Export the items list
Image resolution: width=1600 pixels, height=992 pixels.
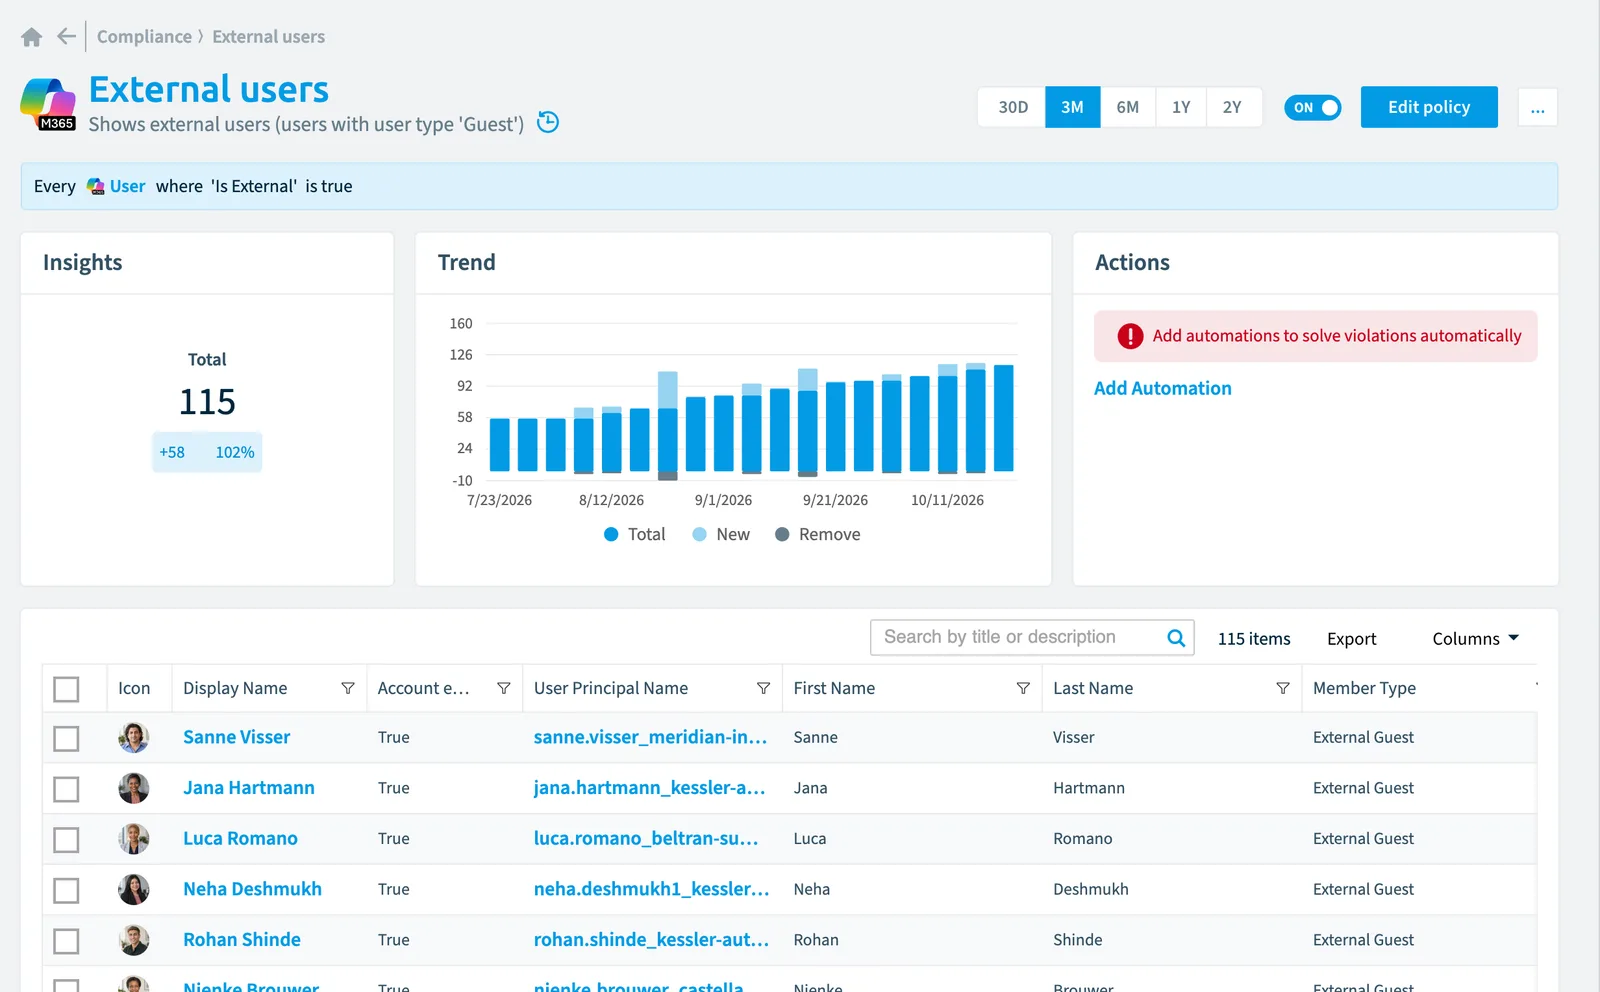click(1351, 638)
